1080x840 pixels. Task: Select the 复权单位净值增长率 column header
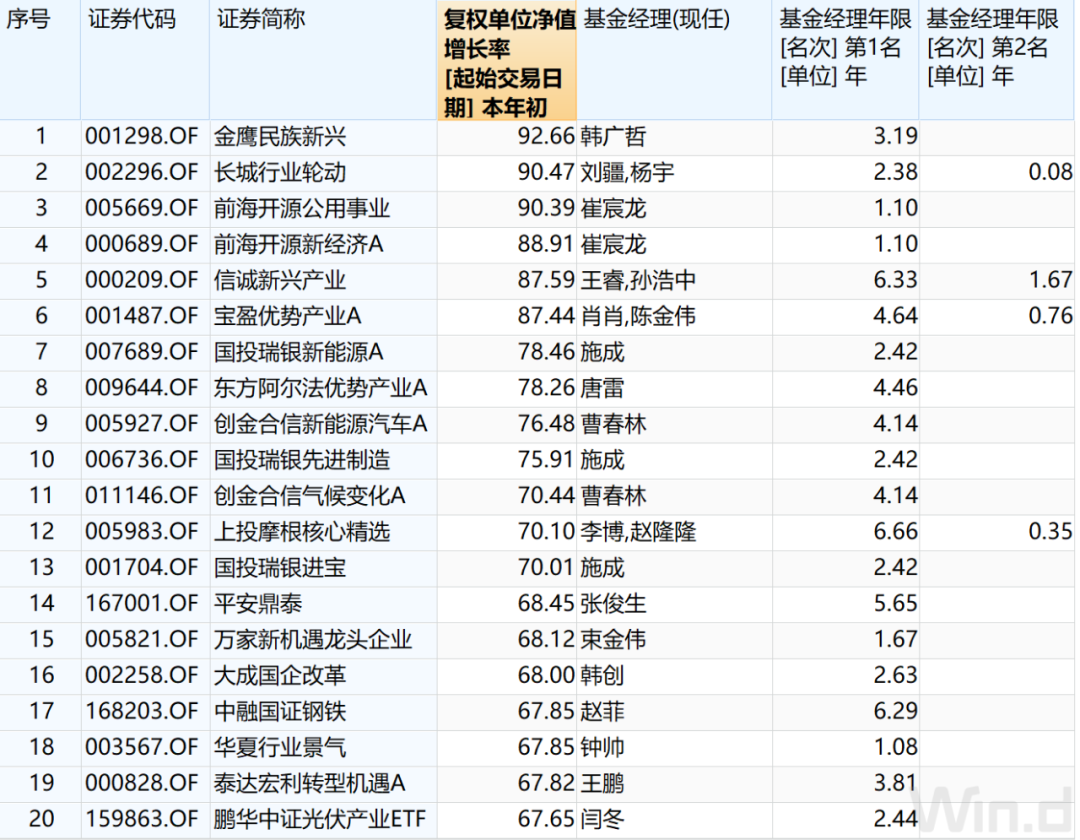coord(507,63)
